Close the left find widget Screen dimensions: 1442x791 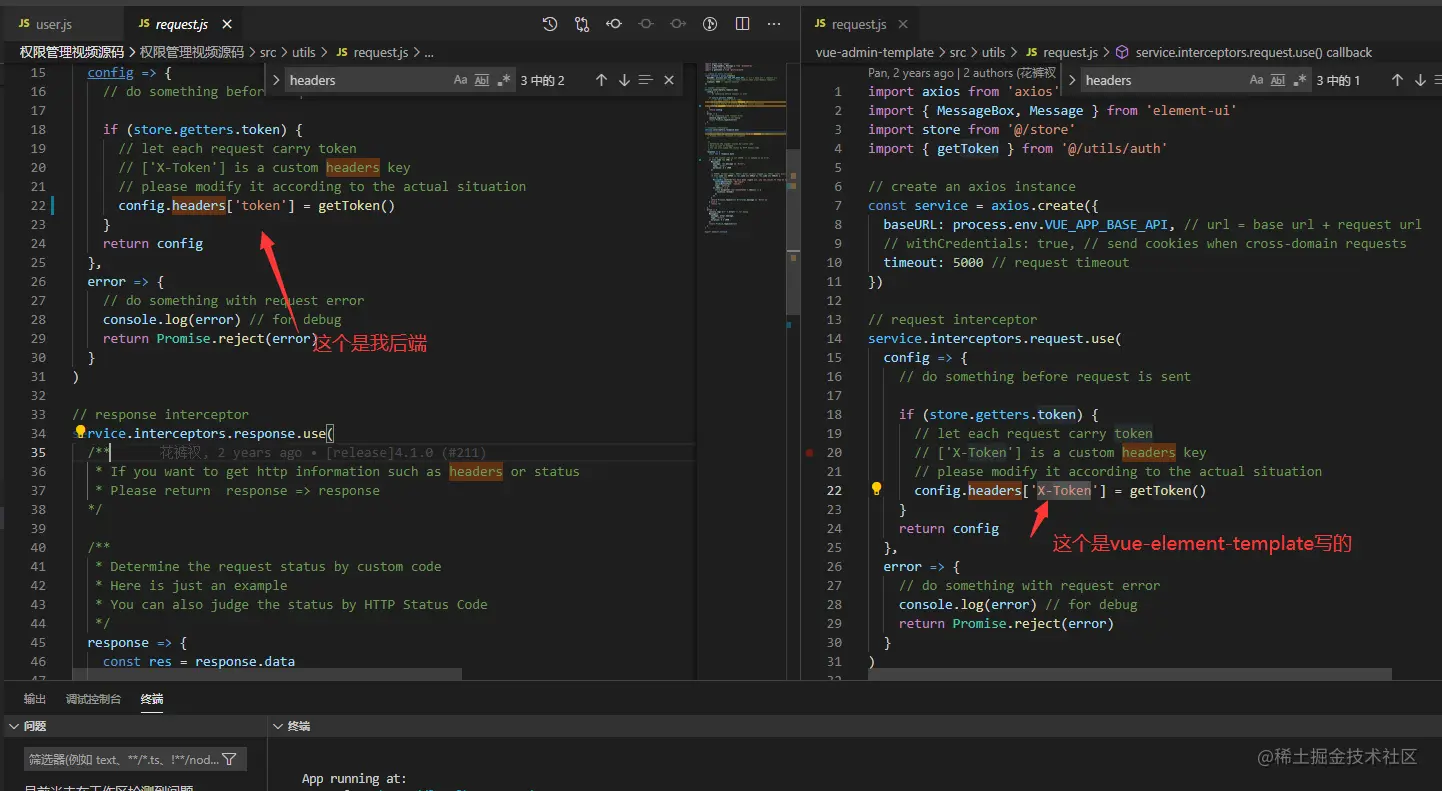[669, 80]
